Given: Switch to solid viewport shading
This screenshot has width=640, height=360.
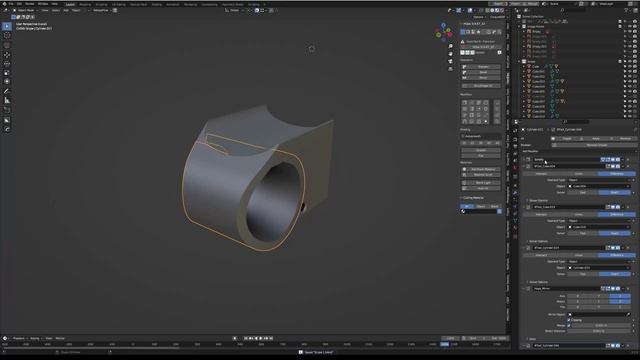Looking at the screenshot, I should pyautogui.click(x=492, y=10).
